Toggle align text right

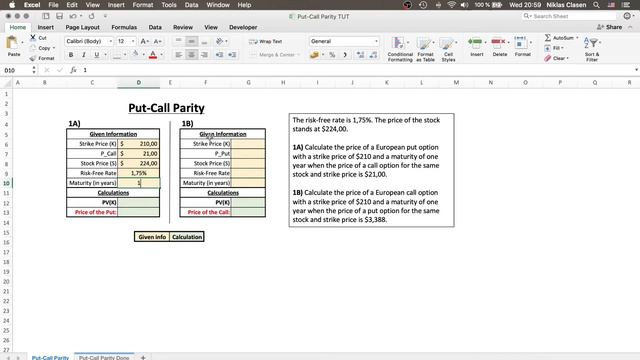(x=204, y=54)
